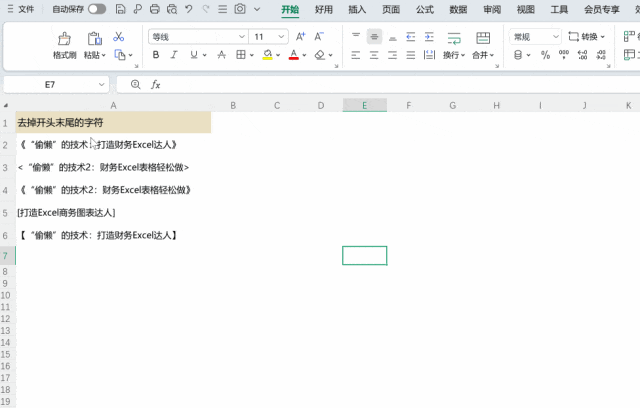This screenshot has width=640, height=408.
Task: Switch to the 数据 tab
Action: [x=458, y=9]
